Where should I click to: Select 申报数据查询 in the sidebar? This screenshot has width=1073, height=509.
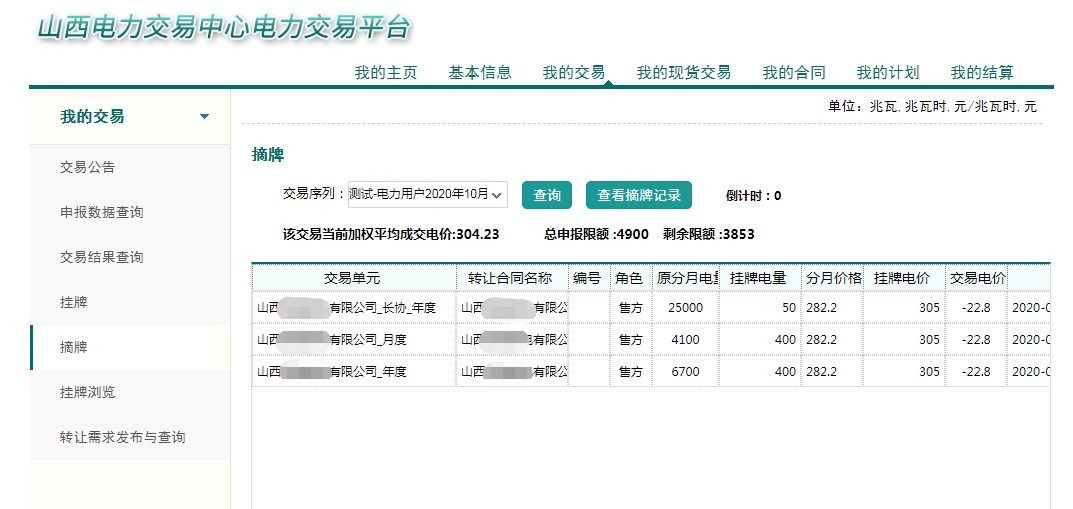102,212
